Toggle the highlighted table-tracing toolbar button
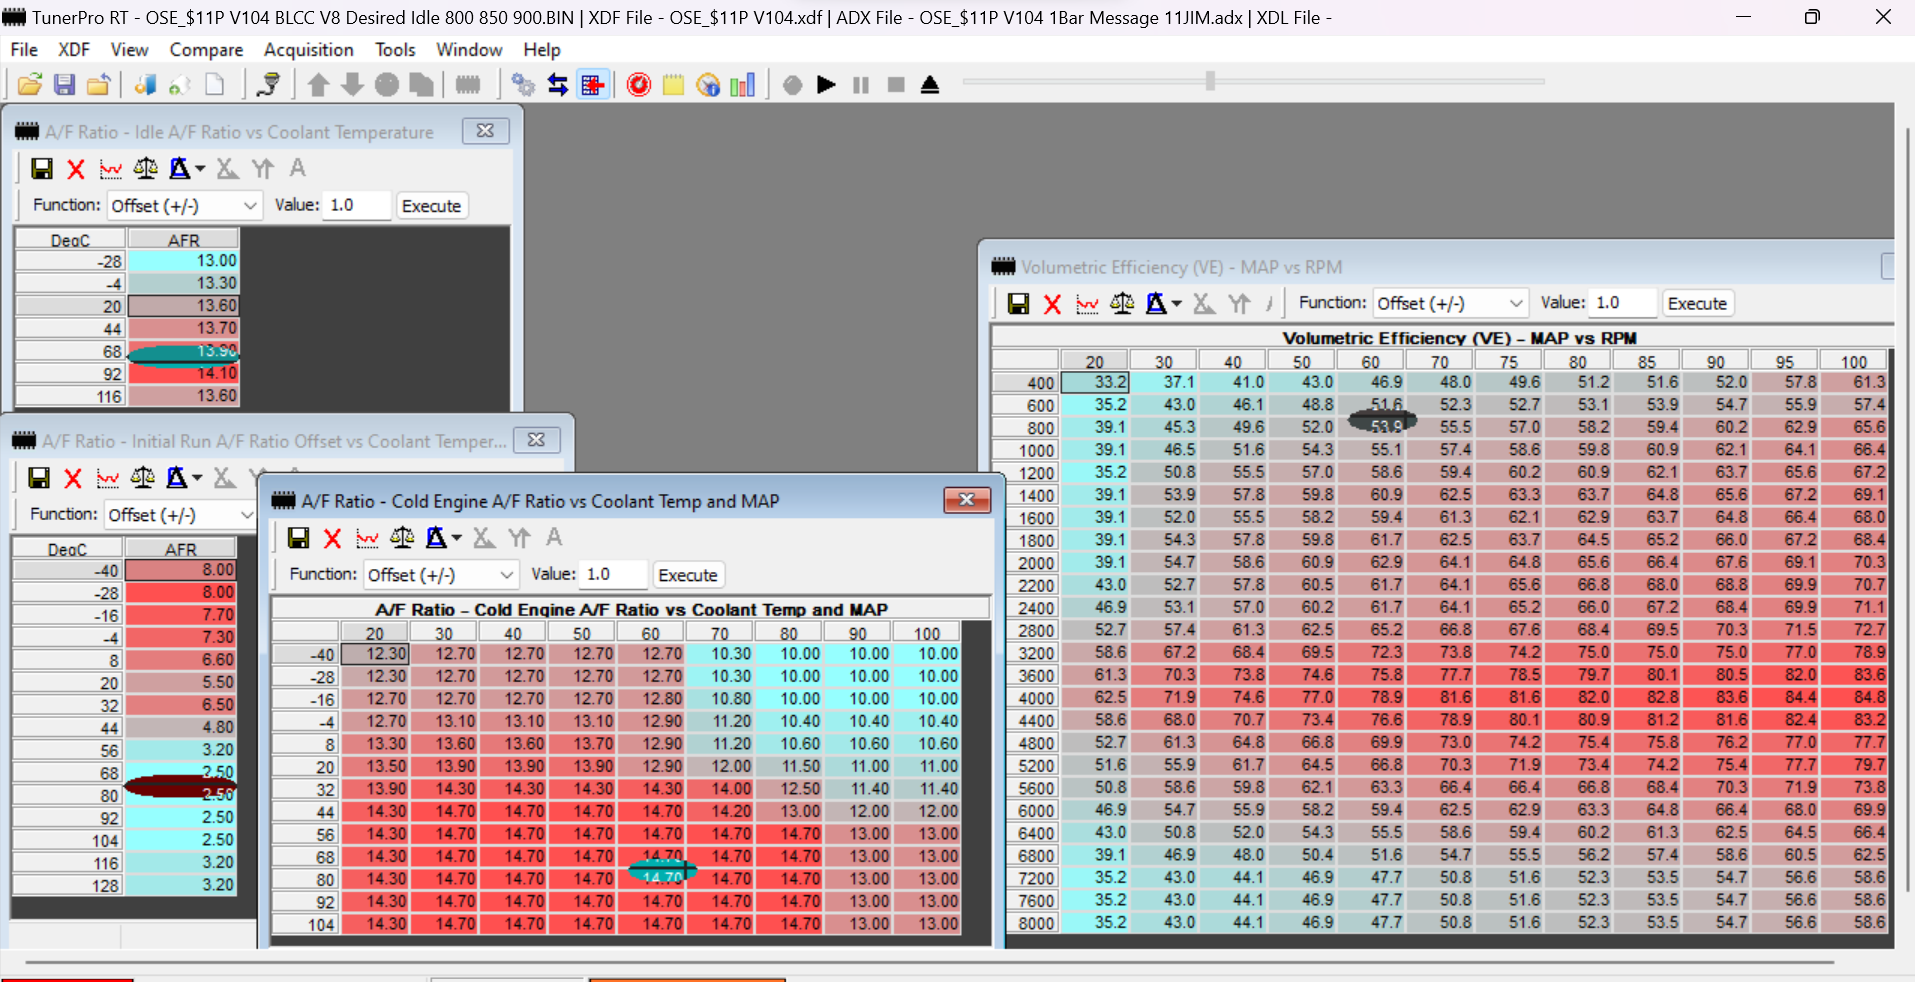1915x982 pixels. click(593, 85)
